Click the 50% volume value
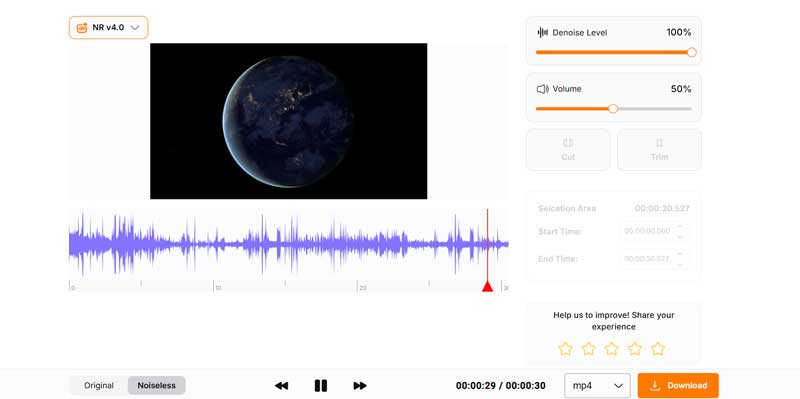This screenshot has height=399, width=800. pyautogui.click(x=681, y=89)
